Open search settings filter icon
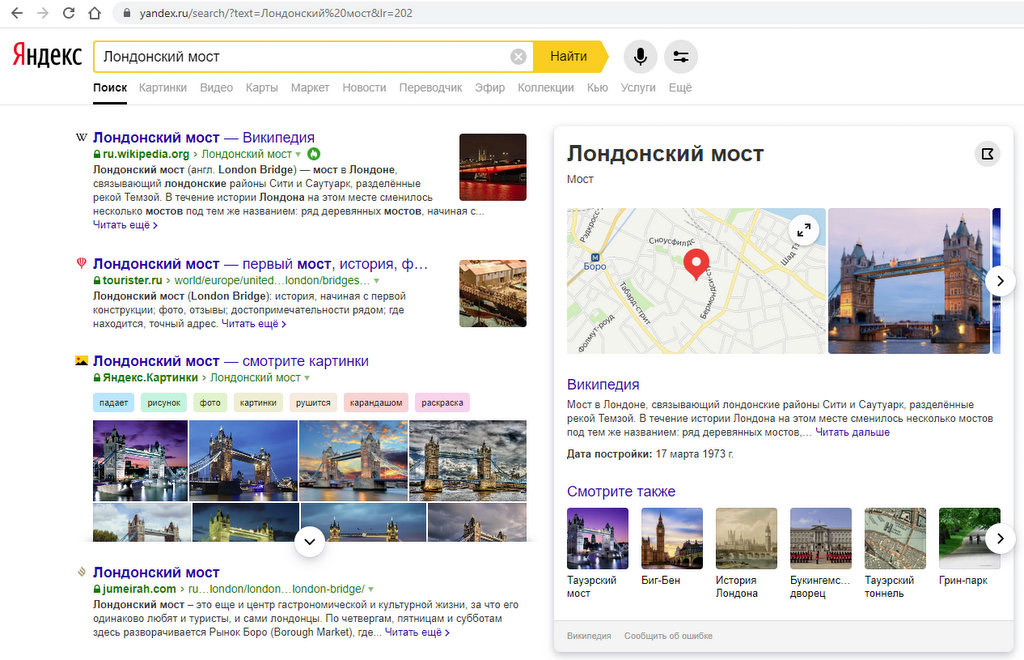1024x660 pixels. click(681, 57)
